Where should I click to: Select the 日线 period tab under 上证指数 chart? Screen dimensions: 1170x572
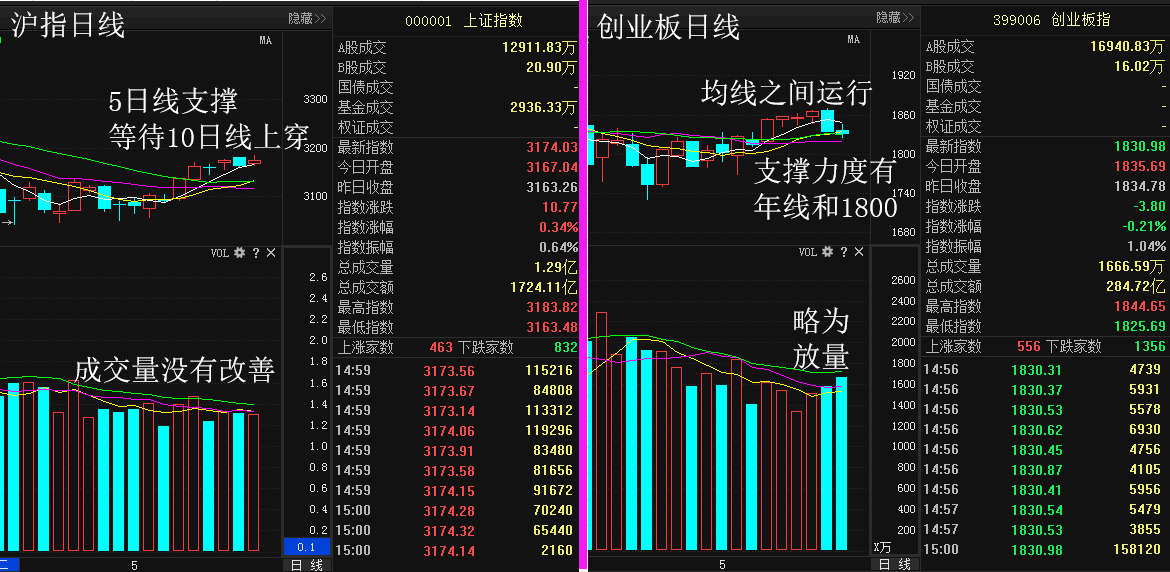point(305,565)
